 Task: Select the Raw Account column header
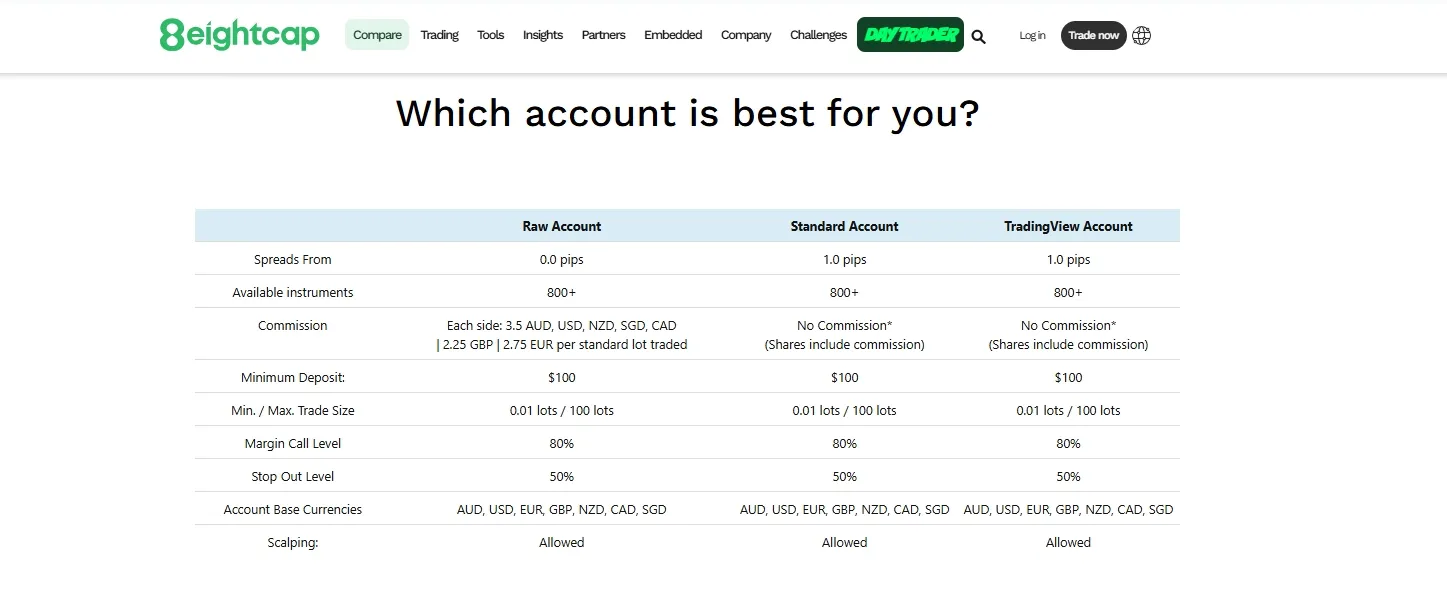point(562,226)
